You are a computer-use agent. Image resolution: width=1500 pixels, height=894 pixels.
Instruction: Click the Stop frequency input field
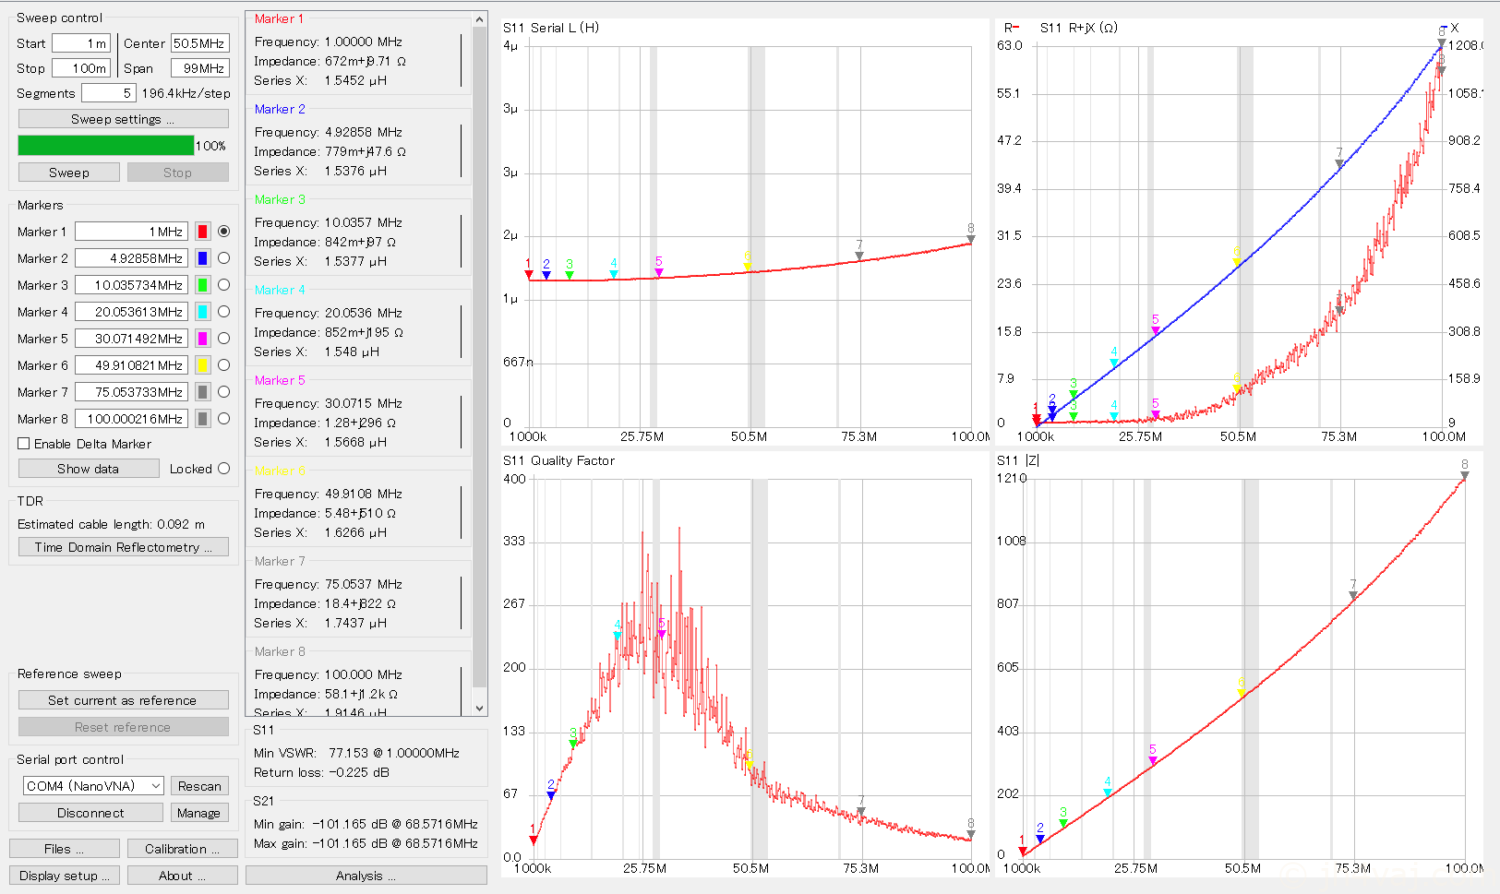click(x=81, y=69)
